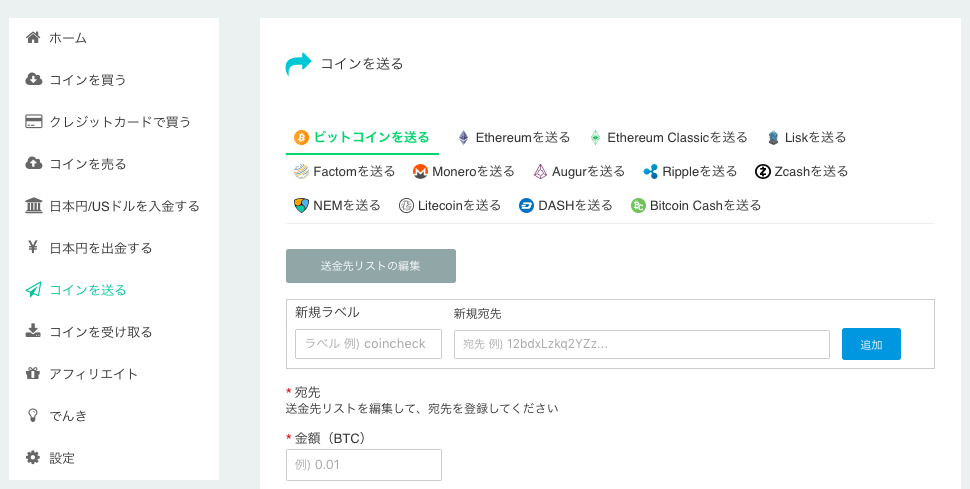The height and width of the screenshot is (489, 970).
Task: Click the credit card icon in sidebar
Action: pyautogui.click(x=33, y=122)
